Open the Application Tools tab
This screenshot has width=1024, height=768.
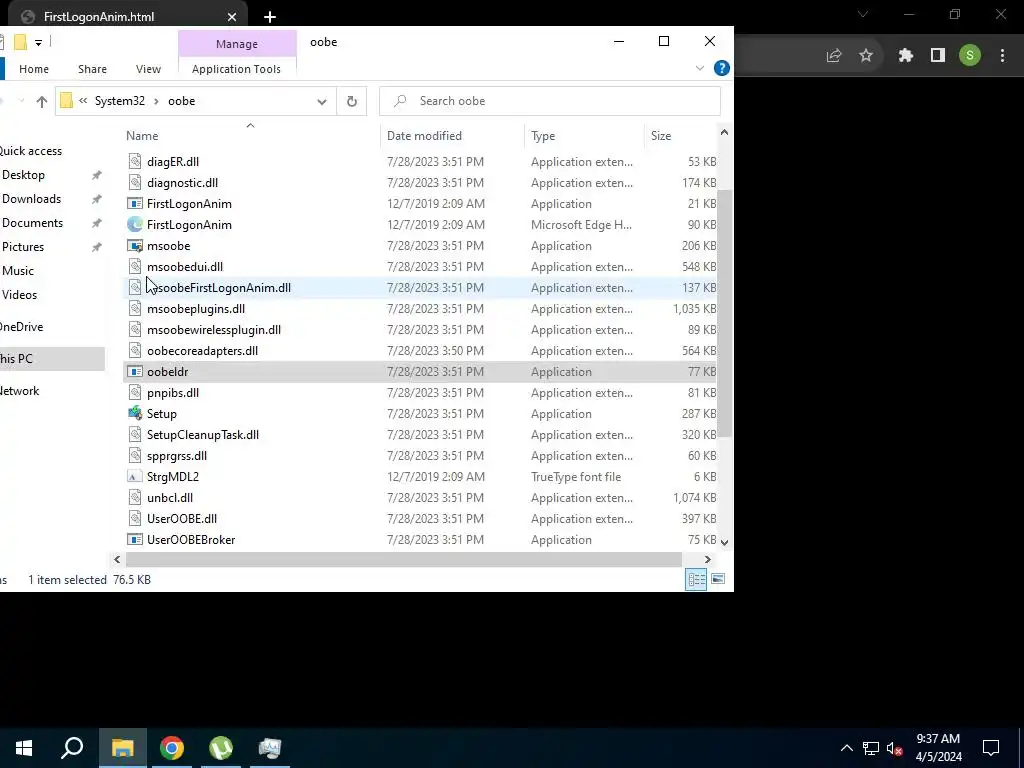236,69
